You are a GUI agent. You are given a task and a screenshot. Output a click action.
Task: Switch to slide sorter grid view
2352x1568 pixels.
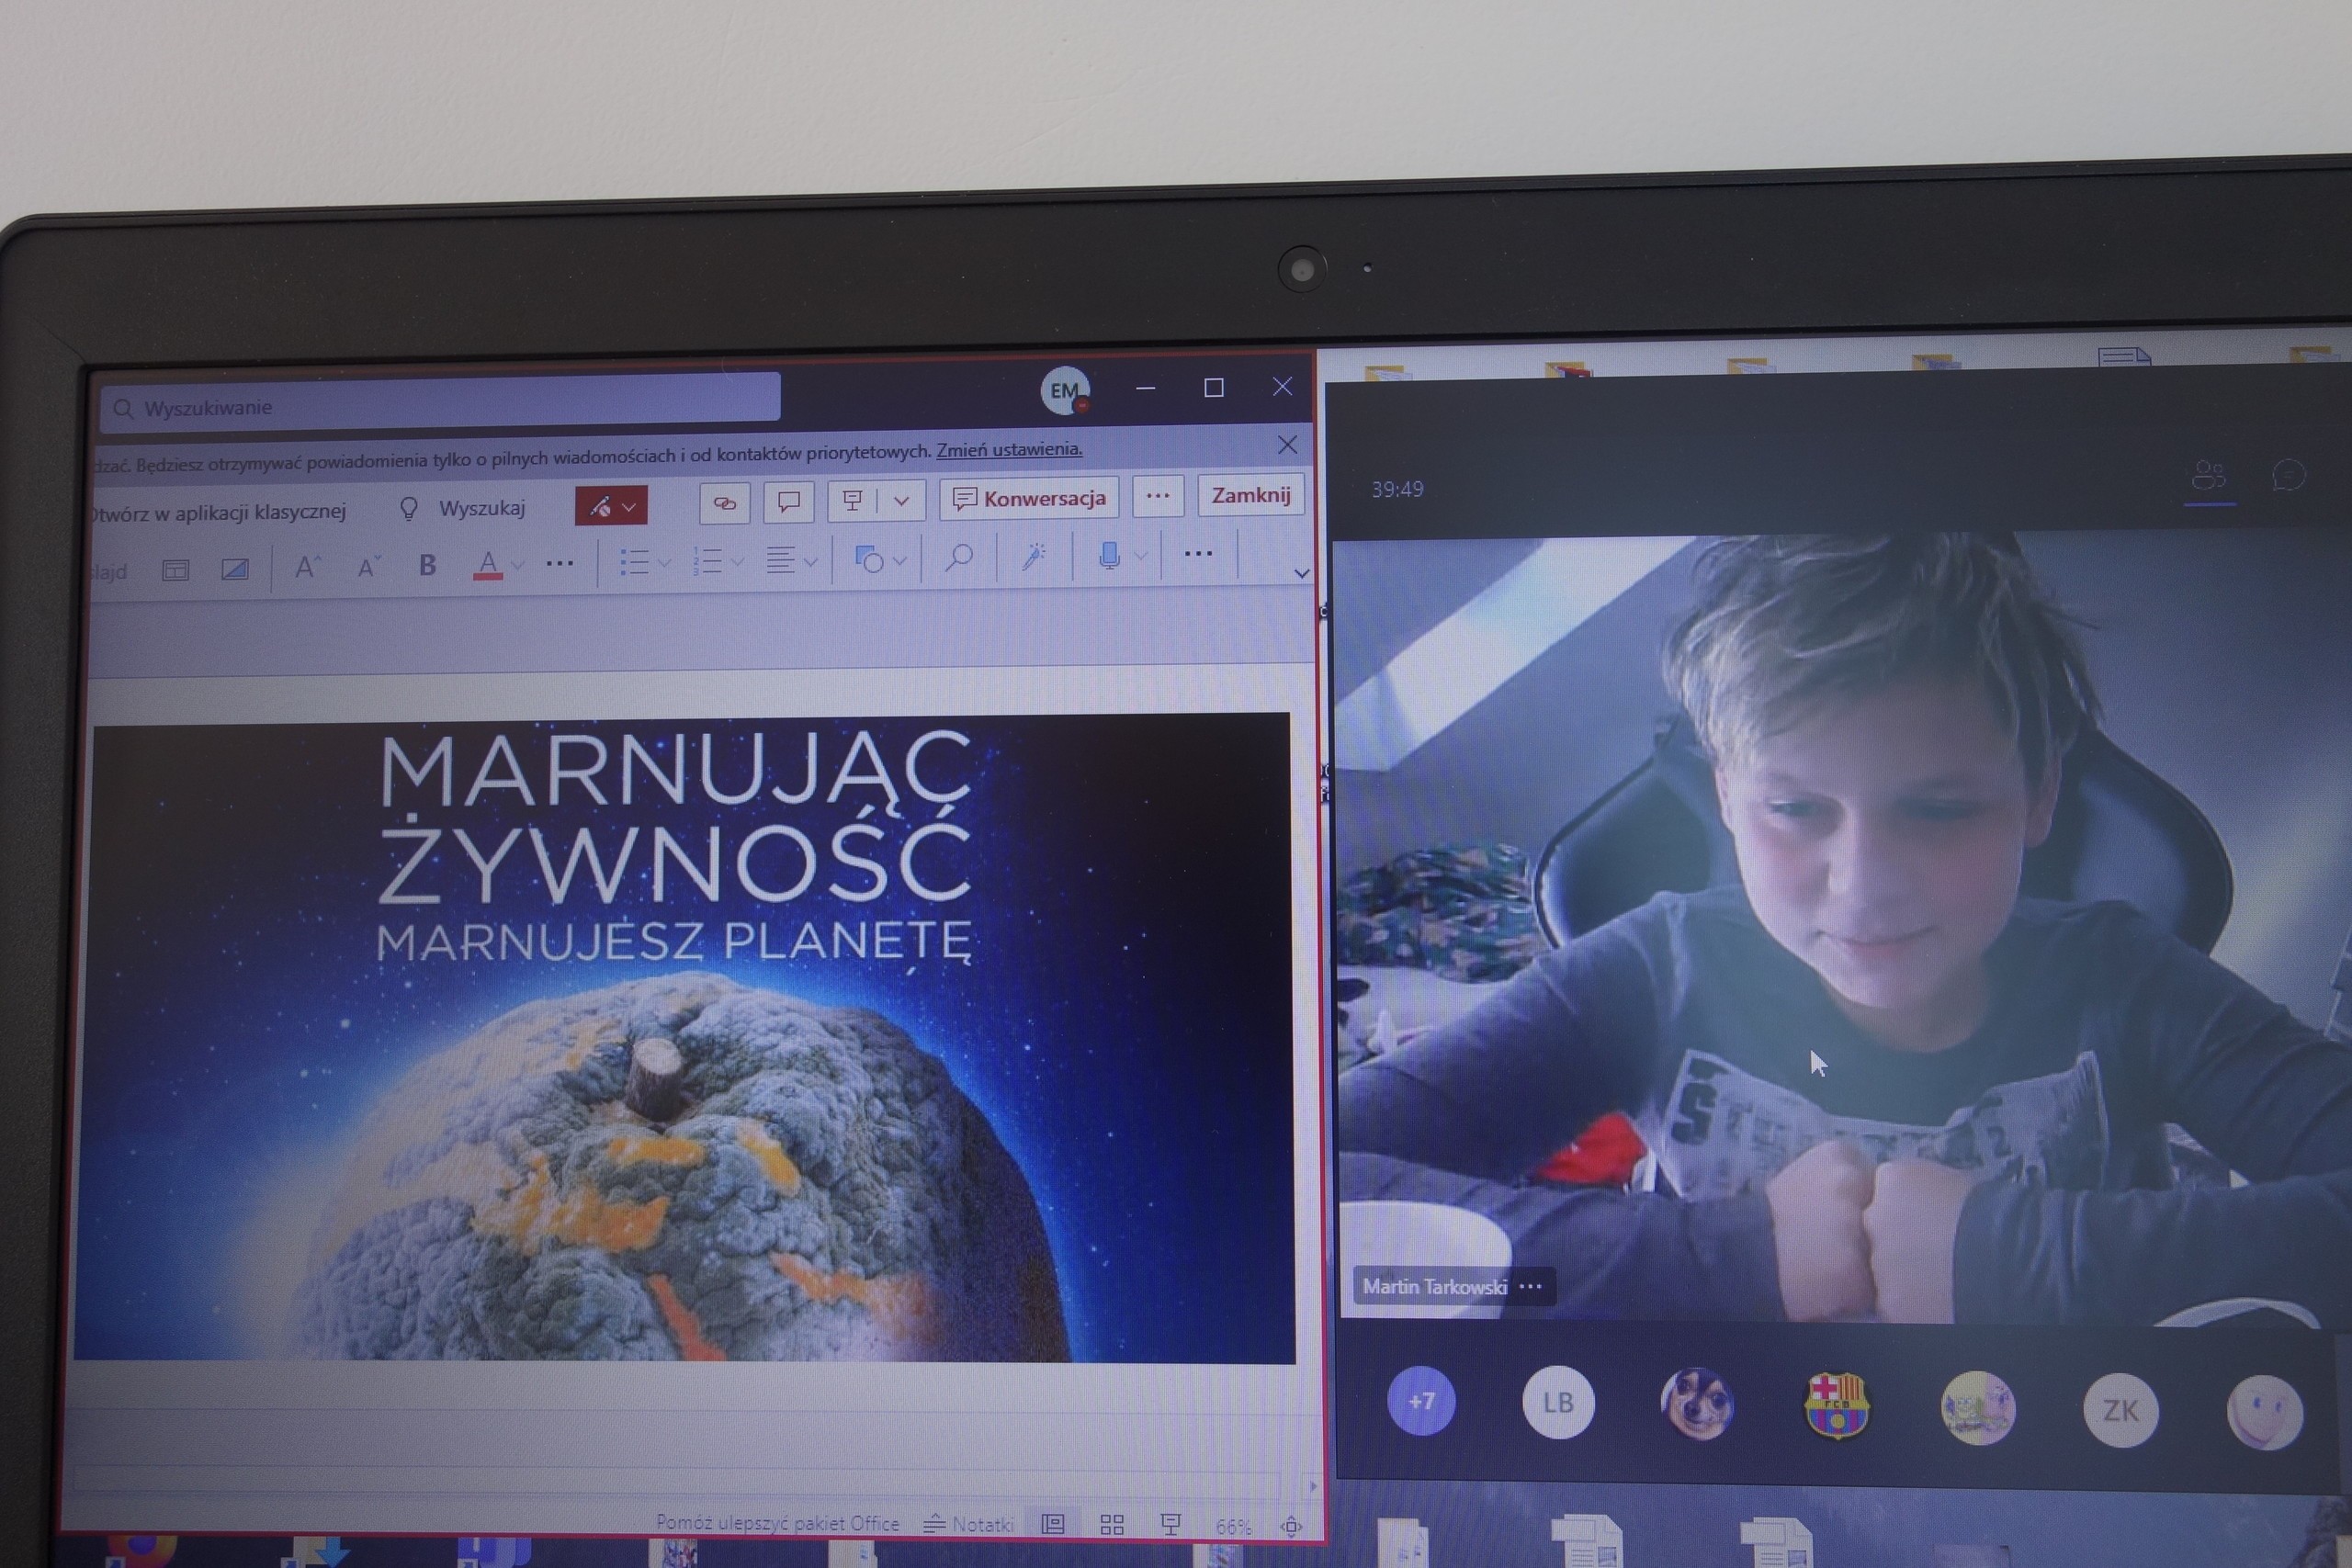click(1112, 1524)
